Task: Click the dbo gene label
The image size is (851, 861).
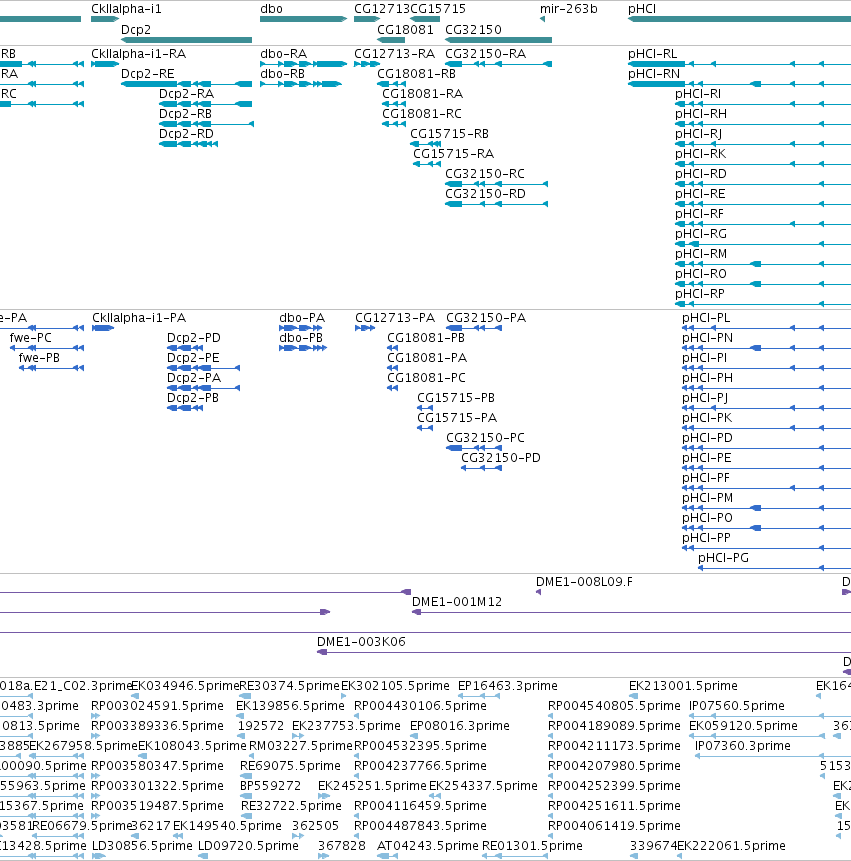Action: point(271,9)
